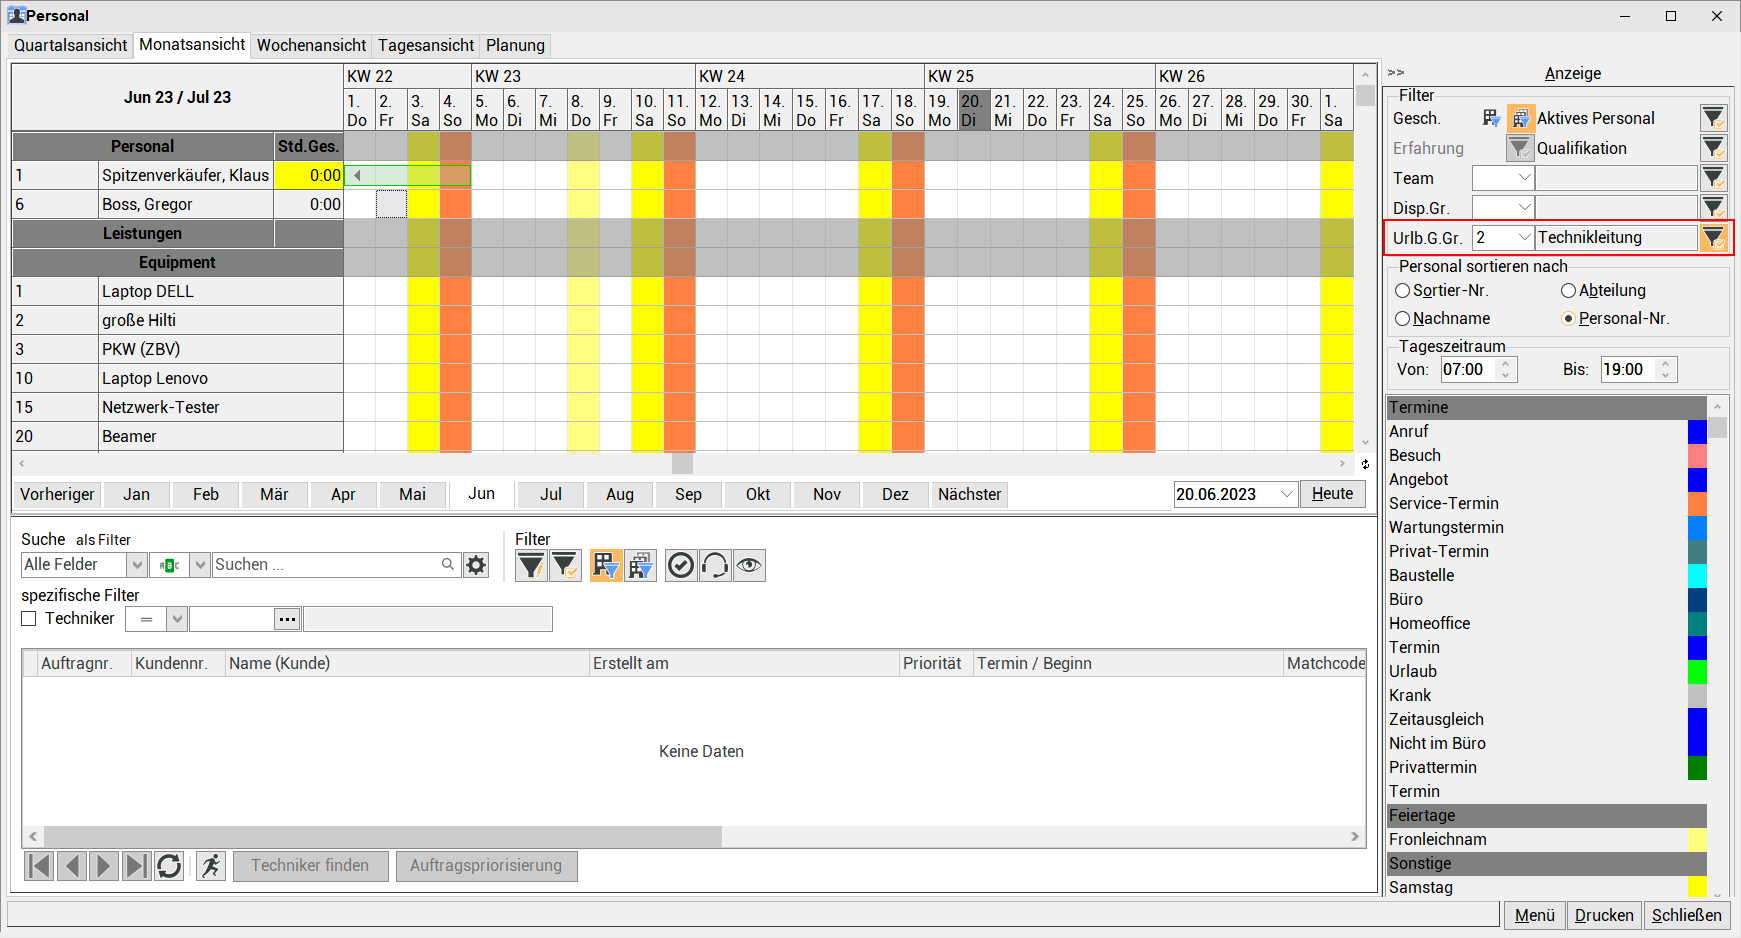Switch to the Wochenansicht tab
The image size is (1741, 938).
pos(311,45)
